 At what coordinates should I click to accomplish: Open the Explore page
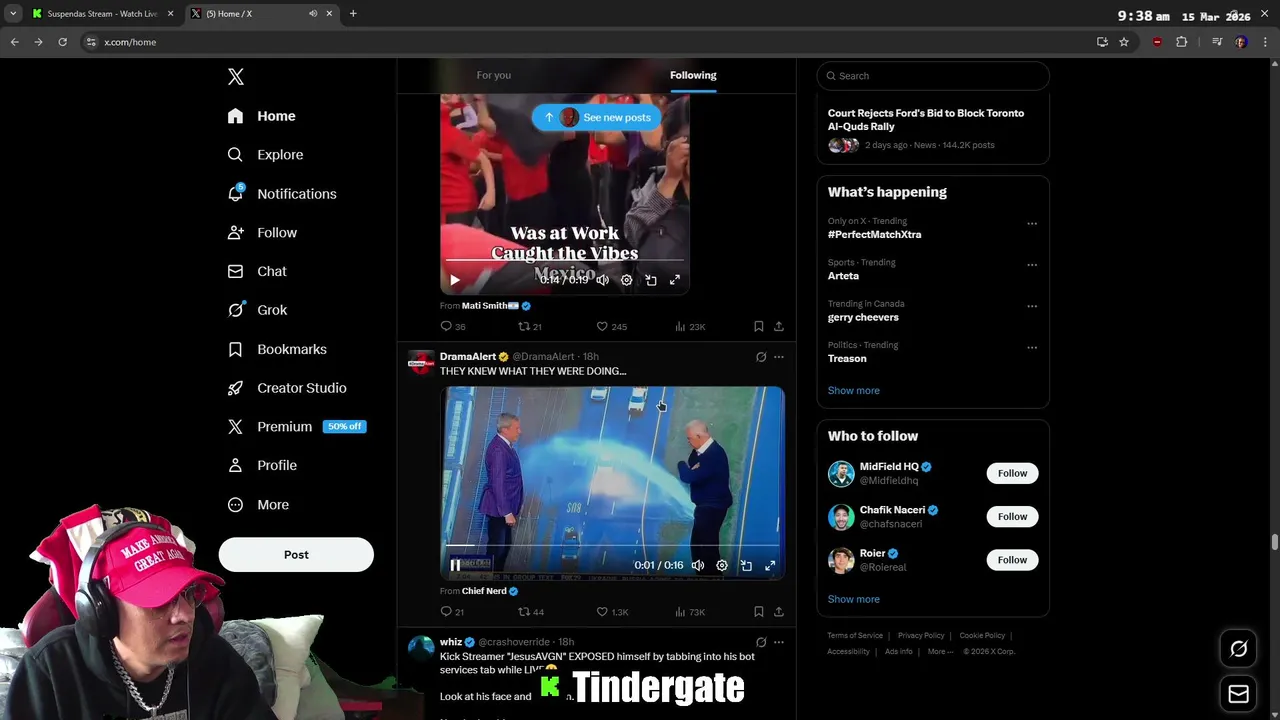click(x=265, y=155)
